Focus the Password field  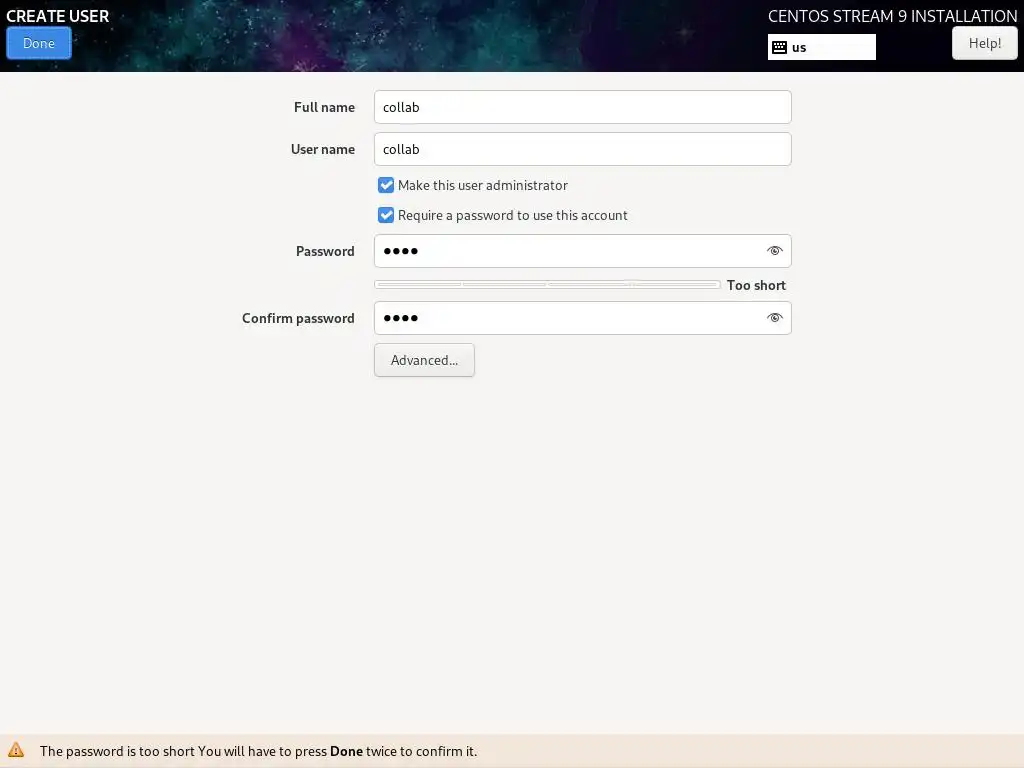[583, 251]
